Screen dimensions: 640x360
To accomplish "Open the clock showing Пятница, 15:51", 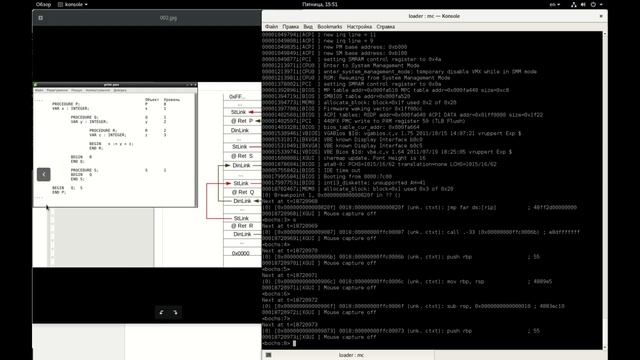I will pyautogui.click(x=320, y=4).
